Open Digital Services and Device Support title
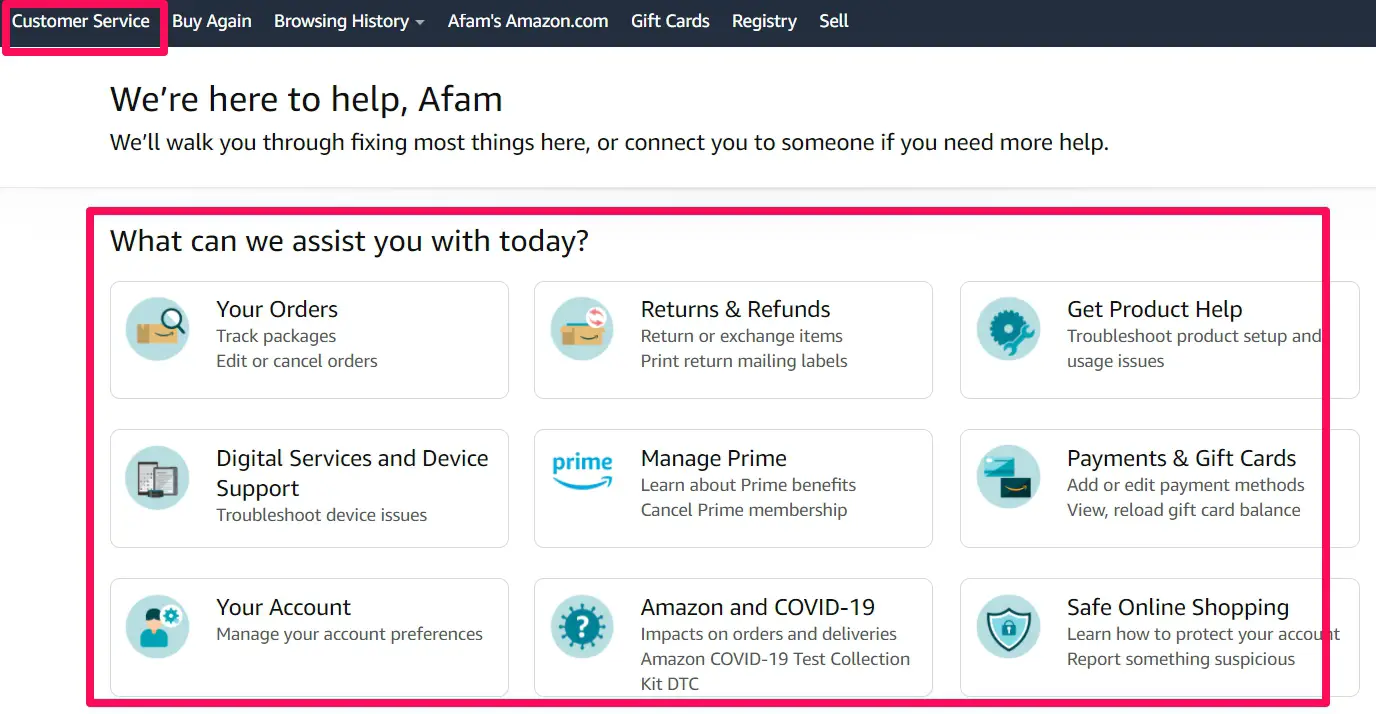This screenshot has height=714, width=1376. (x=352, y=473)
